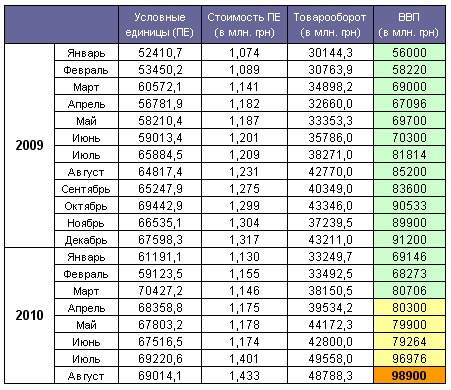Image resolution: width=451 pixels, height=390 pixels.
Task: Click the GDP value 96976
Action: click(409, 358)
